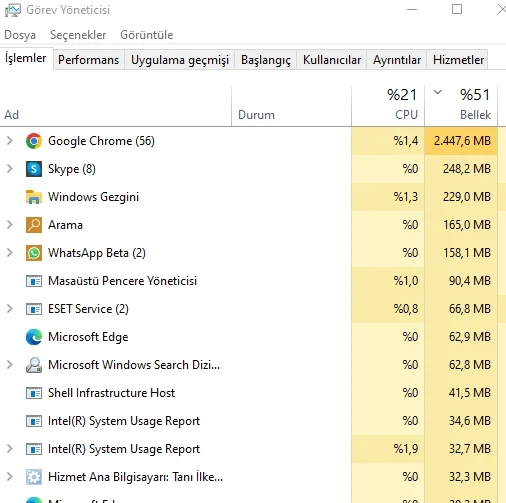Expand the Skype (8) process group

10,169
